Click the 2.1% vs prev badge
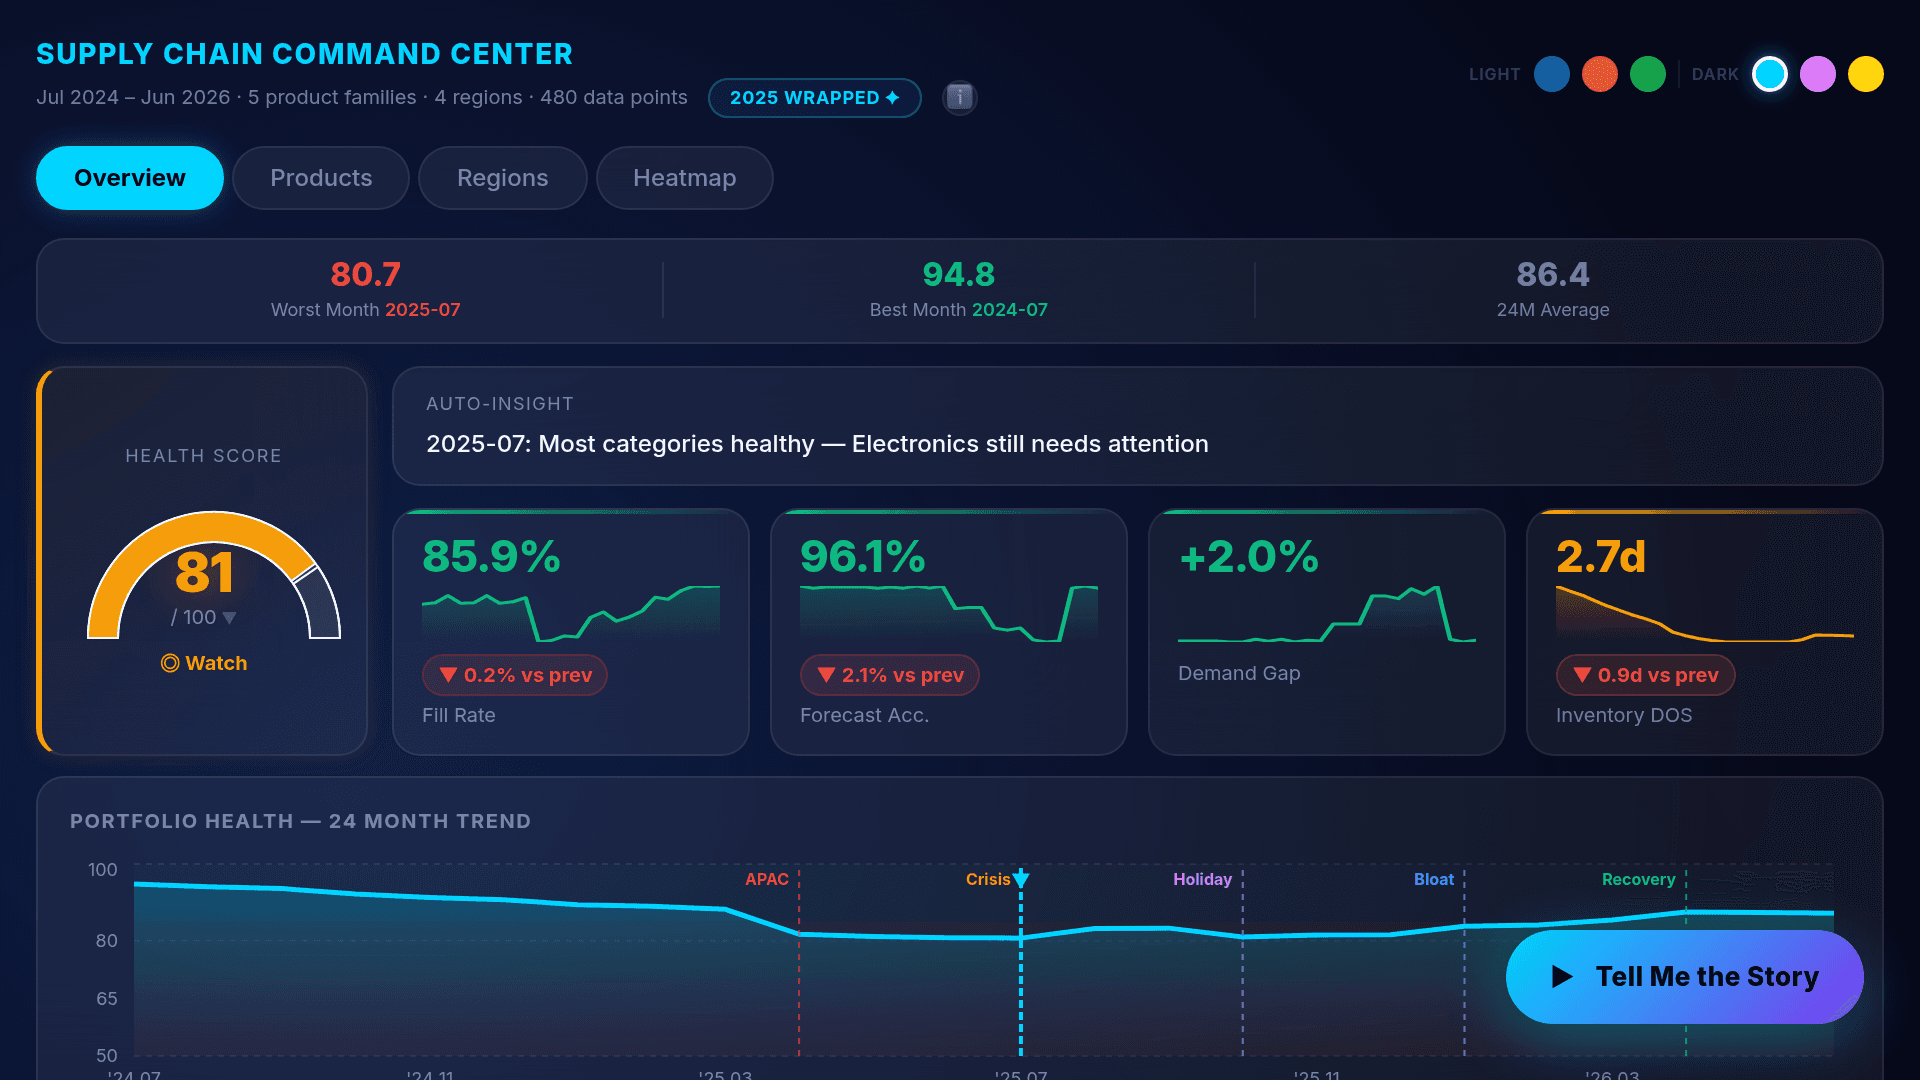The height and width of the screenshot is (1080, 1920). pyautogui.click(x=890, y=675)
